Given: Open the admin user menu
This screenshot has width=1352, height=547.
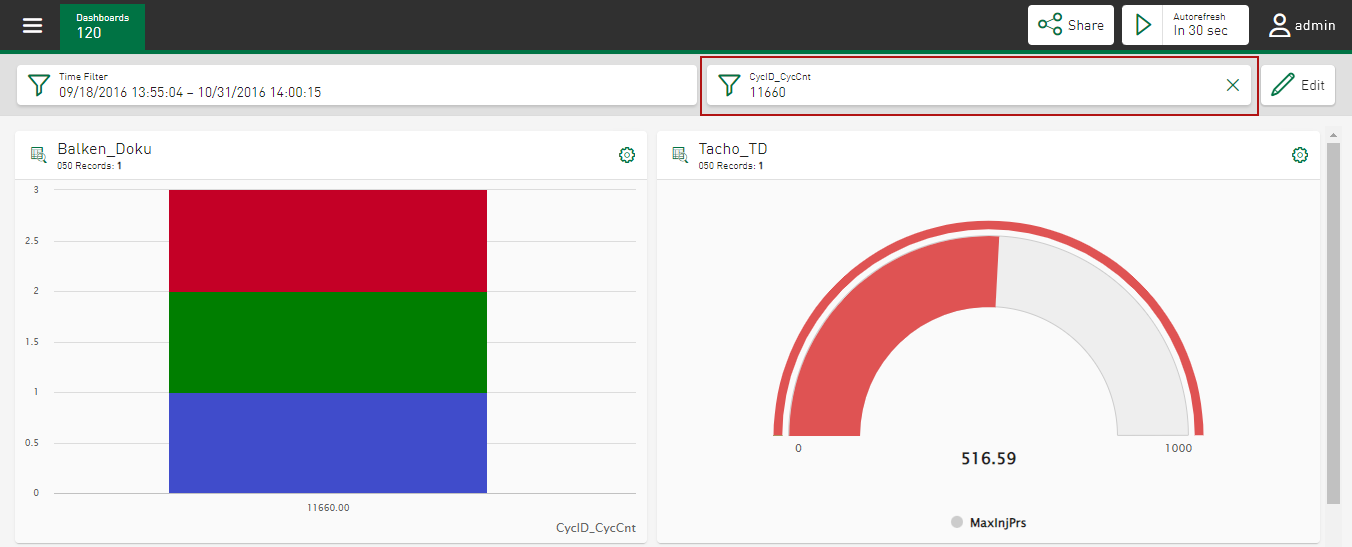Looking at the screenshot, I should 1302,25.
